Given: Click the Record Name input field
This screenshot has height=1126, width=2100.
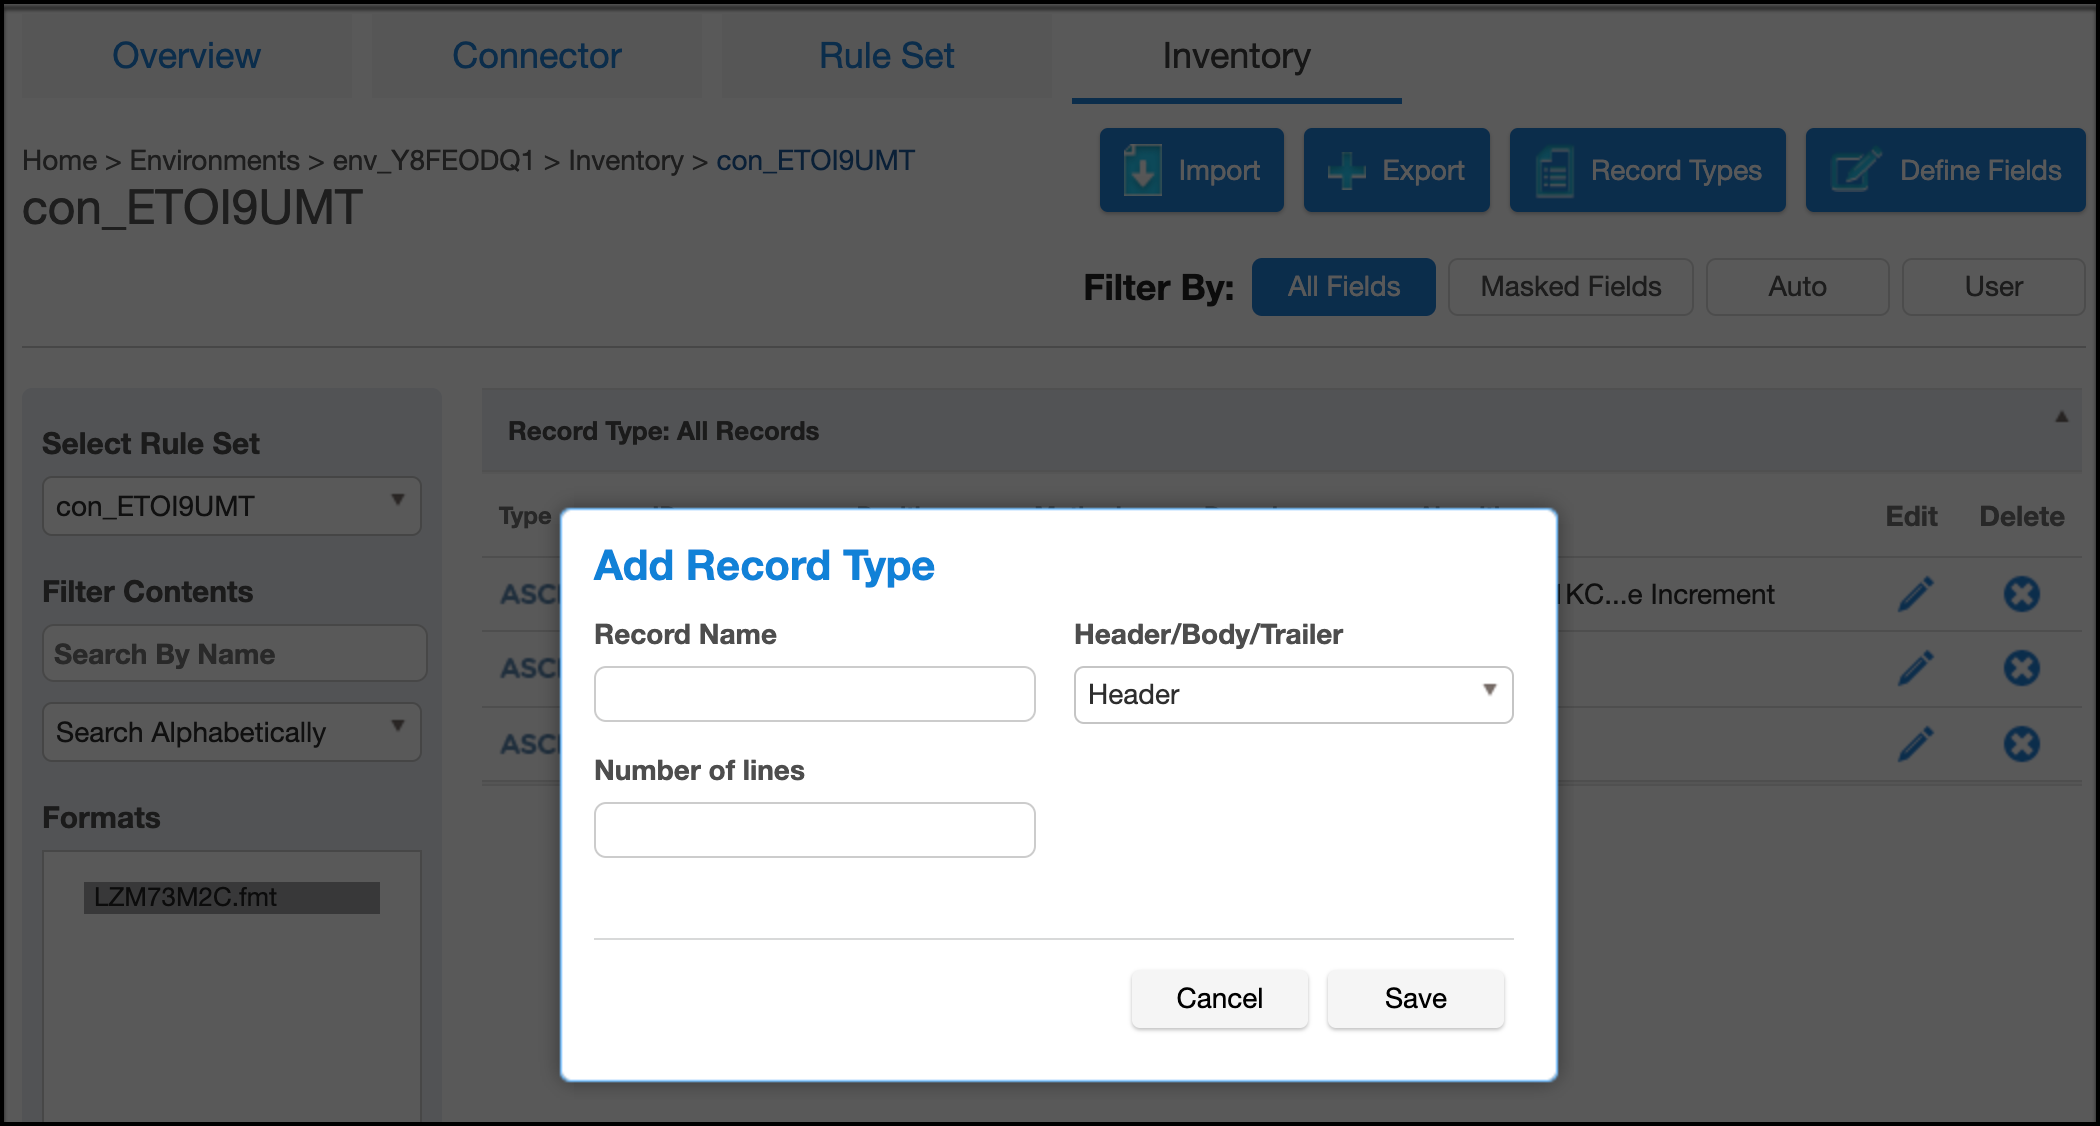Looking at the screenshot, I should click(814, 694).
